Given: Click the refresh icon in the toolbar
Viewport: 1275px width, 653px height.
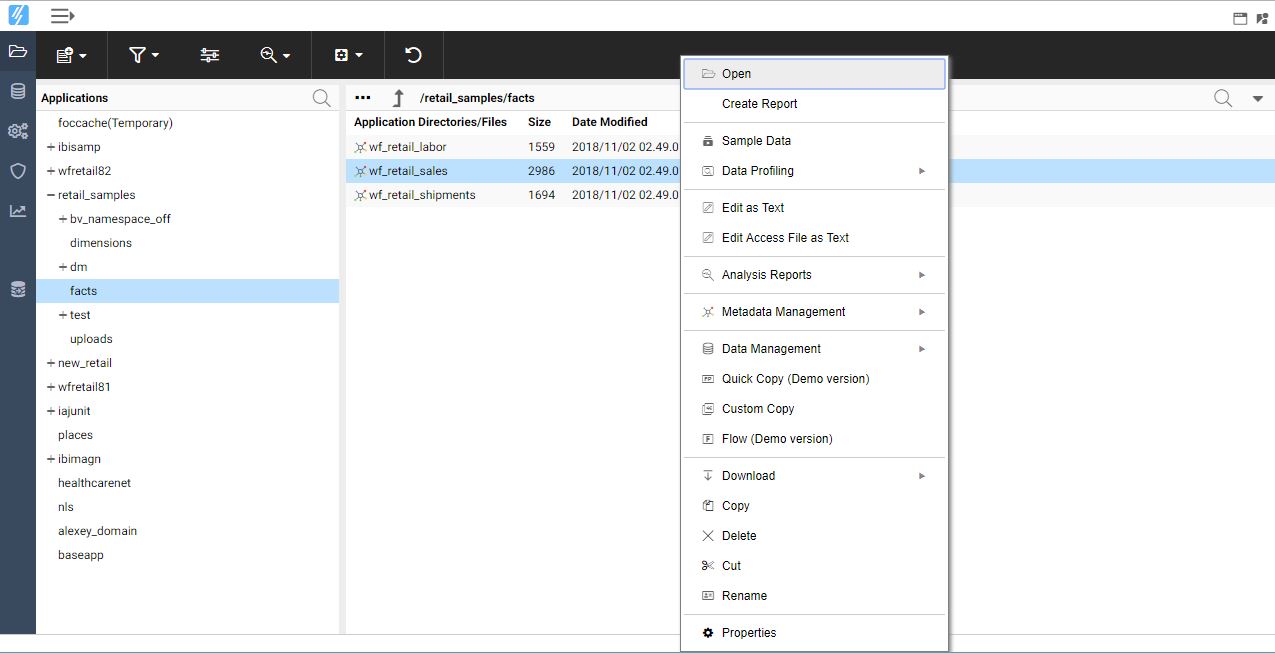Looking at the screenshot, I should [412, 56].
